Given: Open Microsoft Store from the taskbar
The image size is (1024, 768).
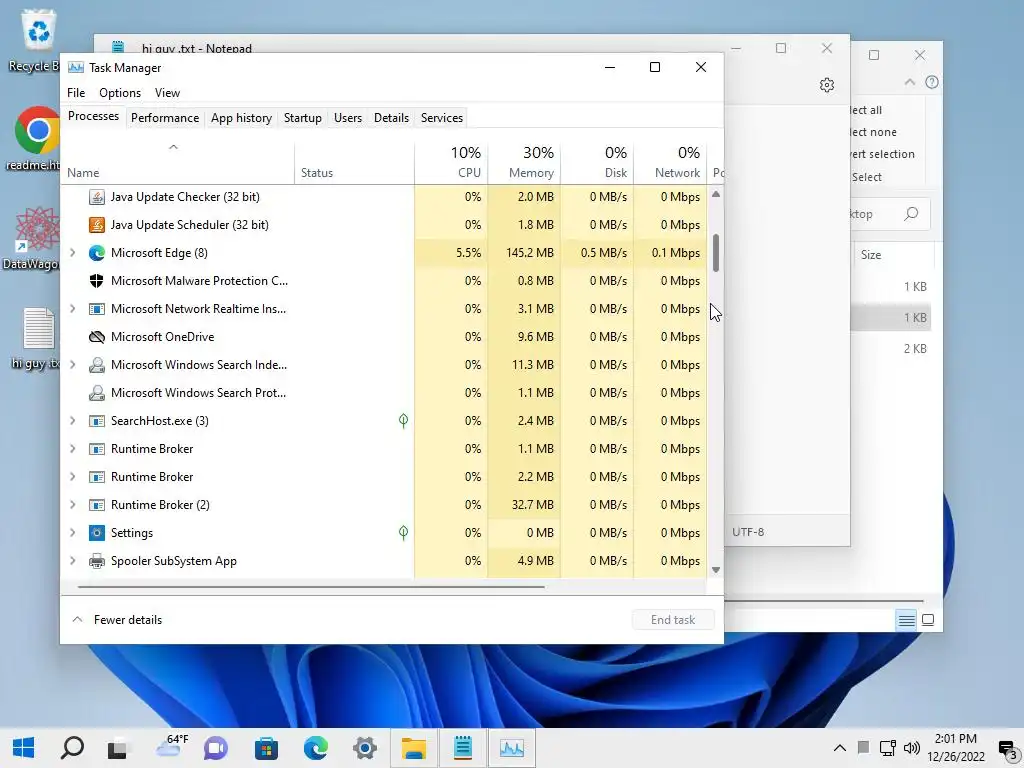Looking at the screenshot, I should [x=266, y=748].
